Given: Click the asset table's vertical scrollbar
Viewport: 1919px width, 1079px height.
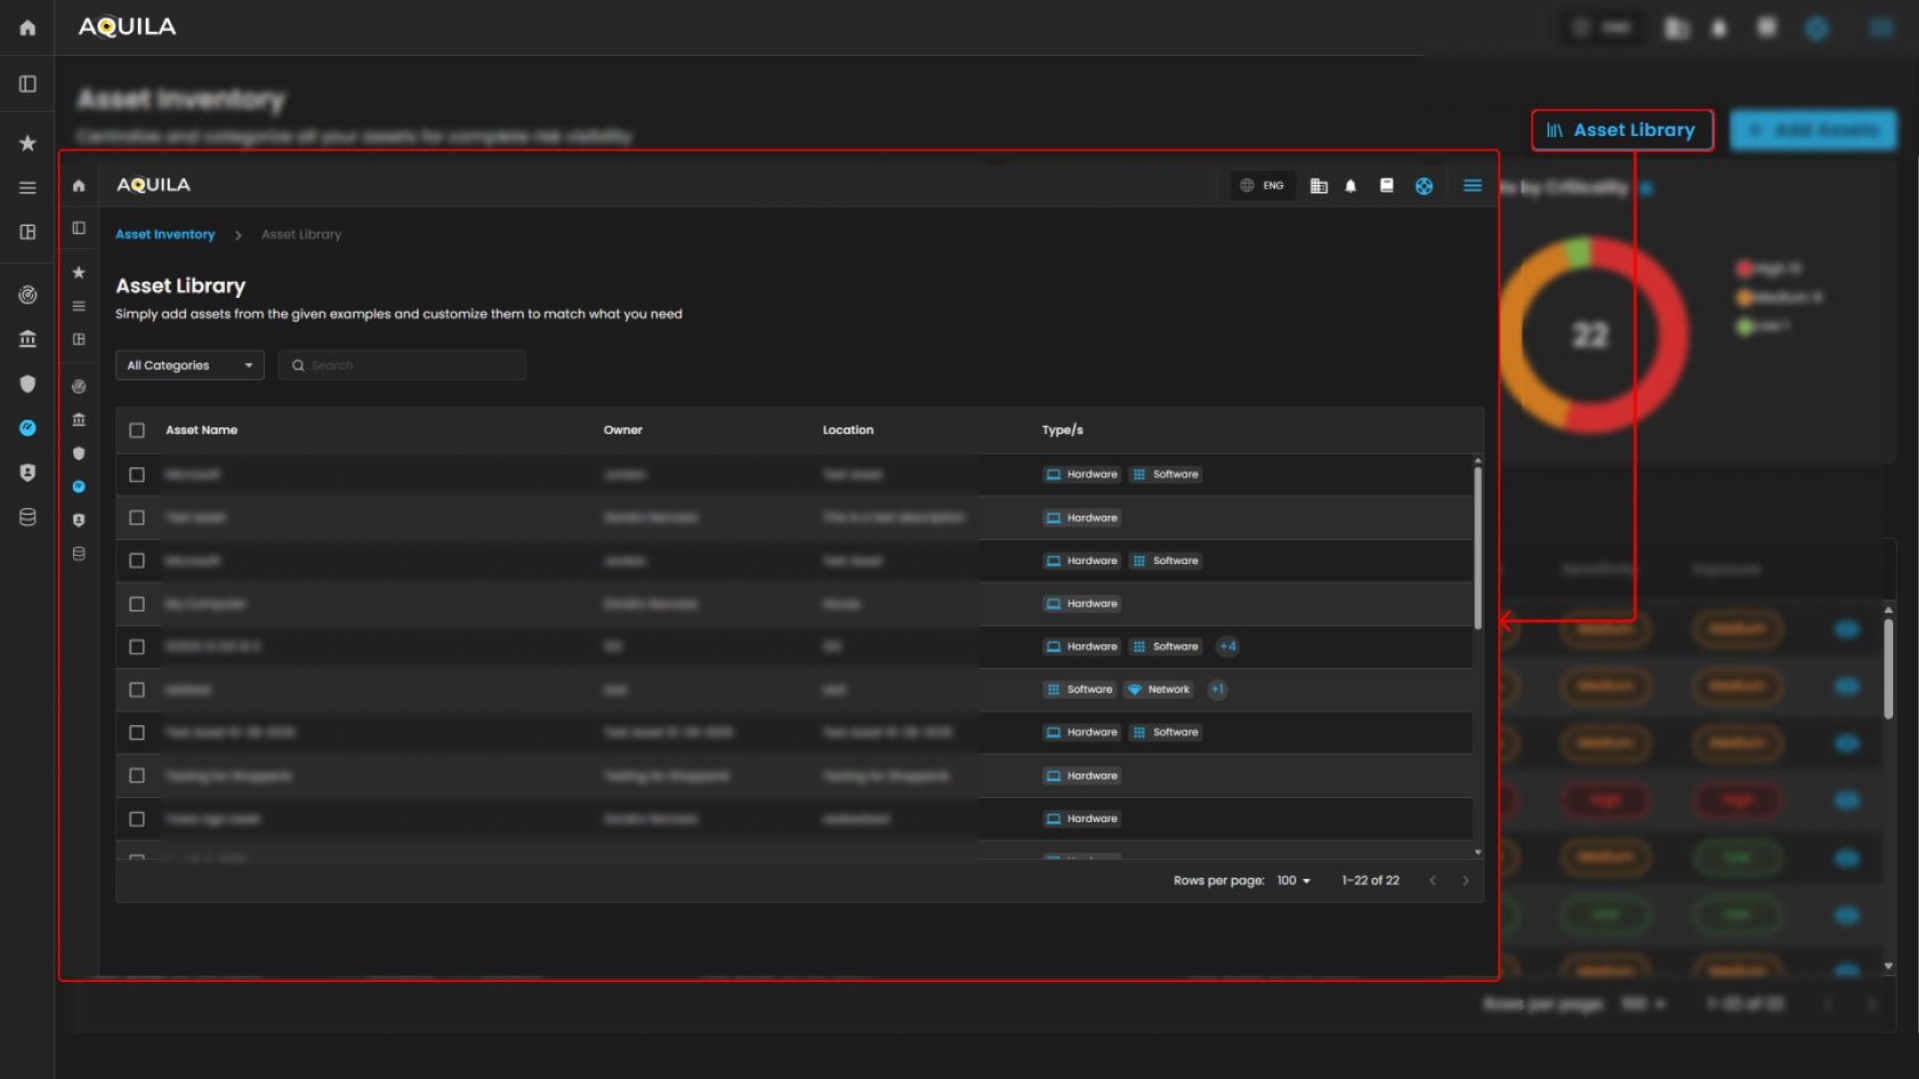Looking at the screenshot, I should coord(1477,548).
